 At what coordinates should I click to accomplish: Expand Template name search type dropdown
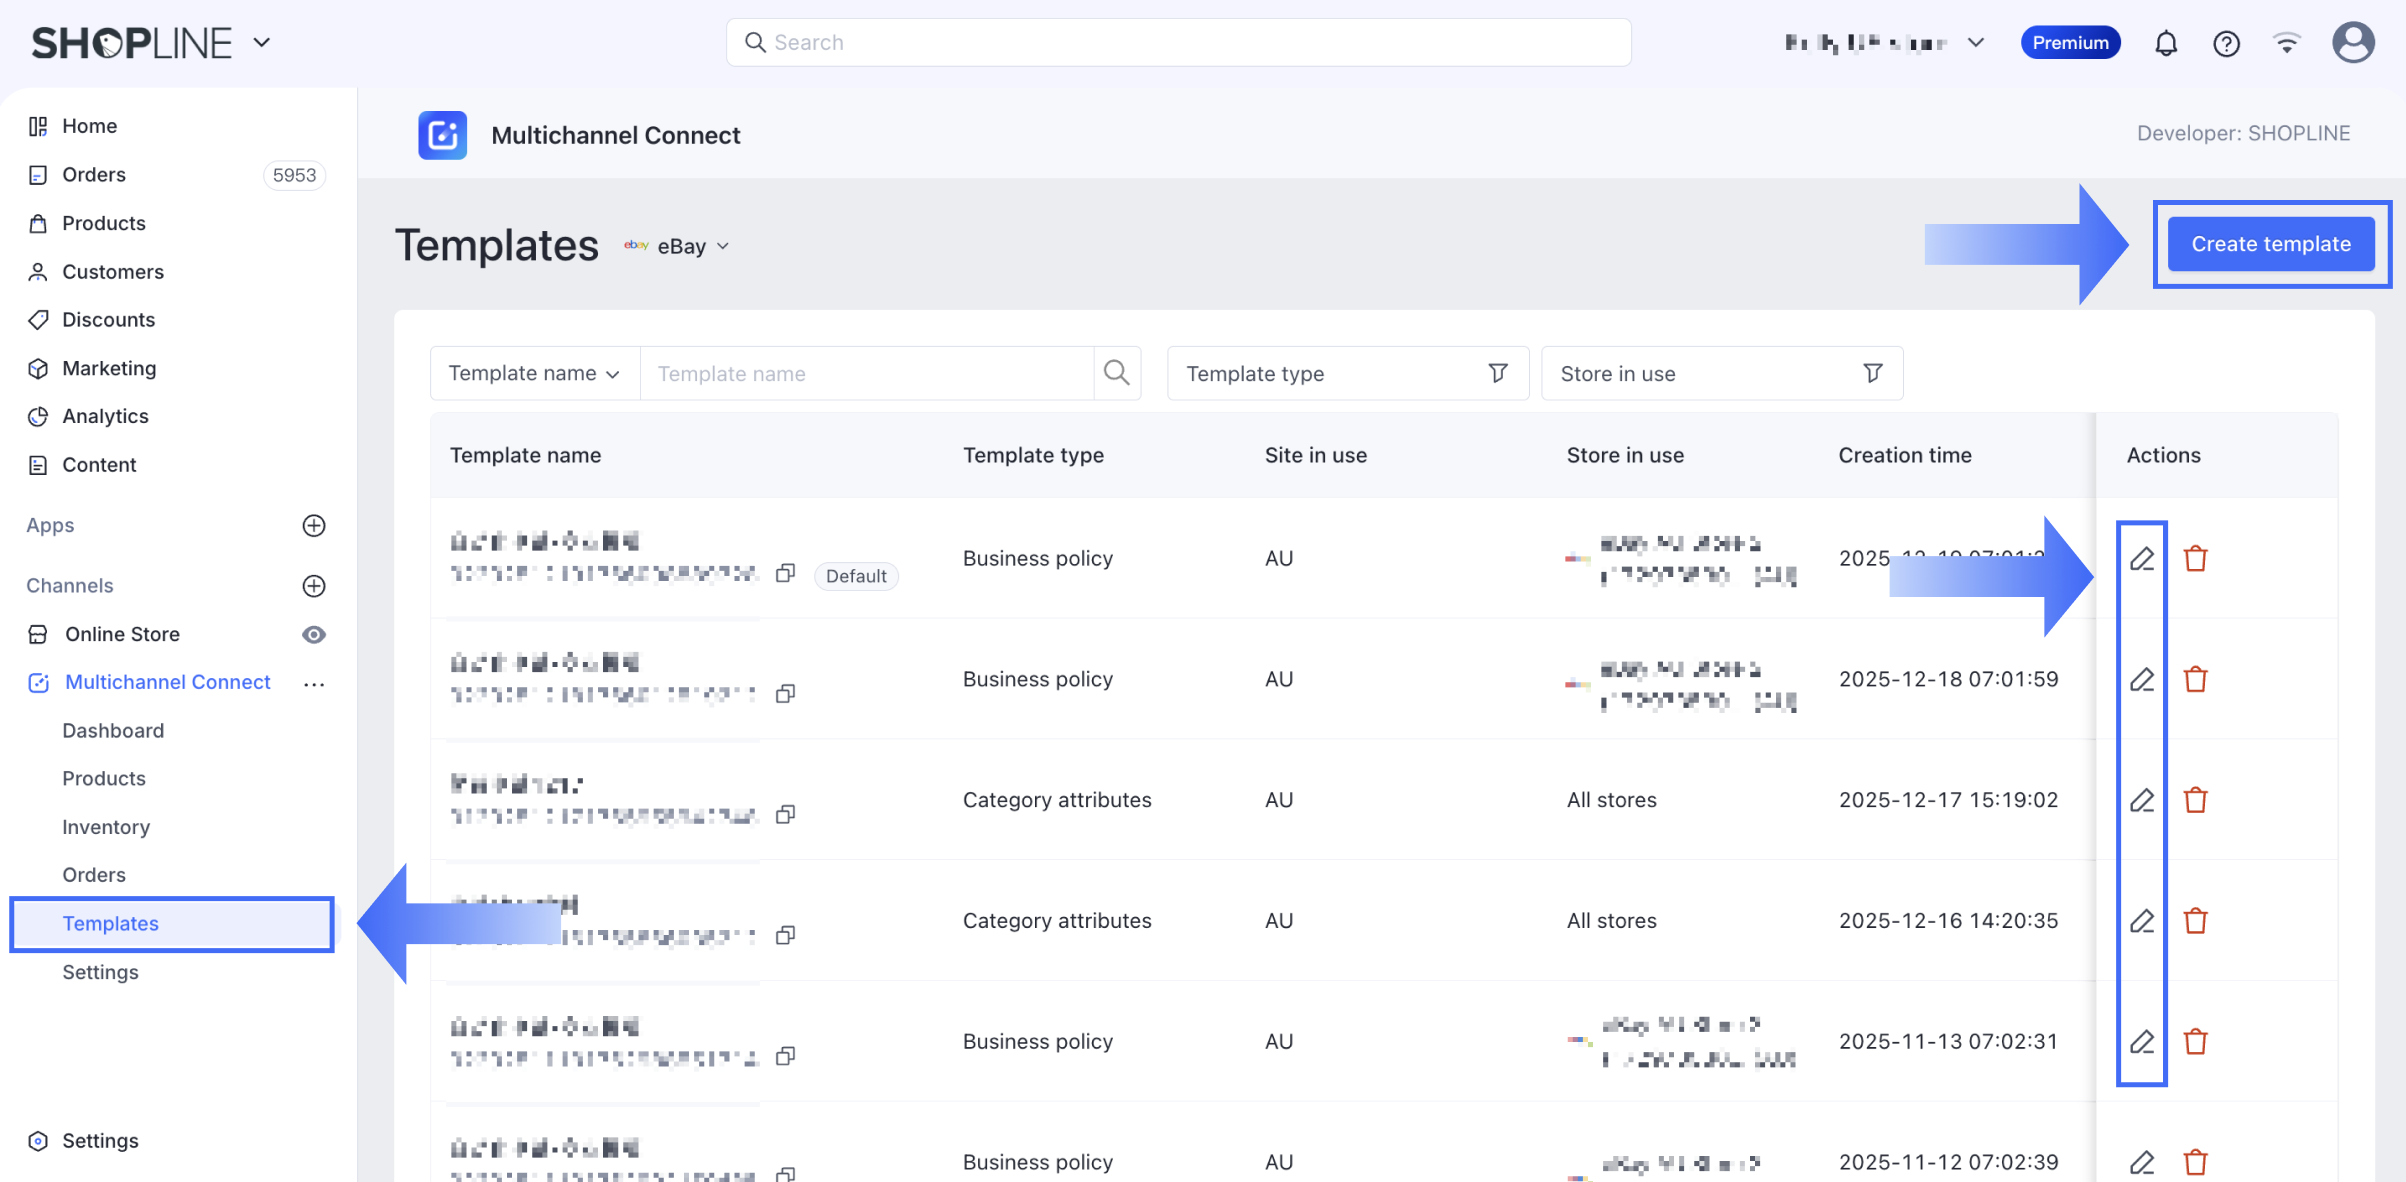[x=534, y=373]
